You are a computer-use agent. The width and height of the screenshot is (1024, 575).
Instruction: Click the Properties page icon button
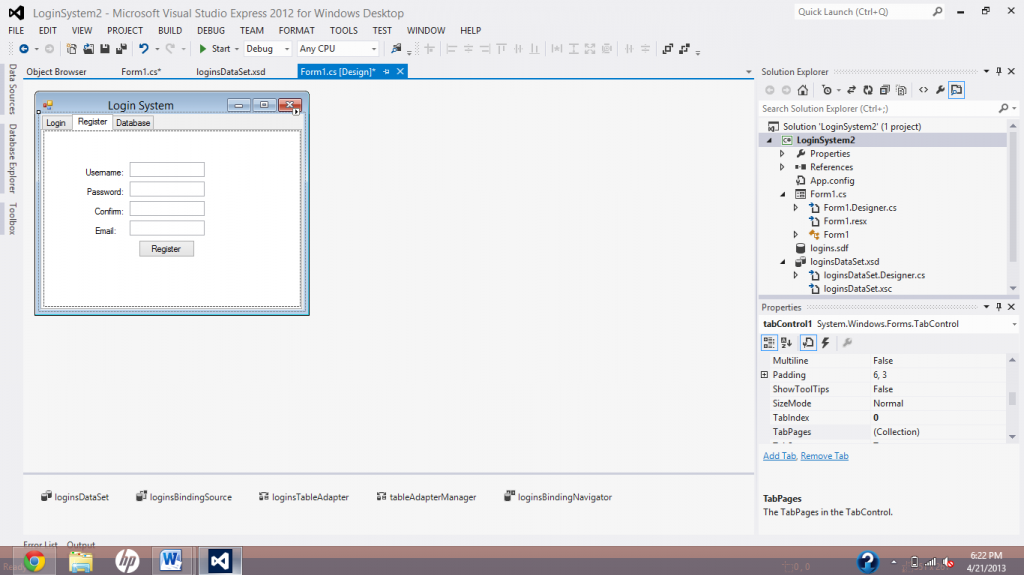coord(808,342)
